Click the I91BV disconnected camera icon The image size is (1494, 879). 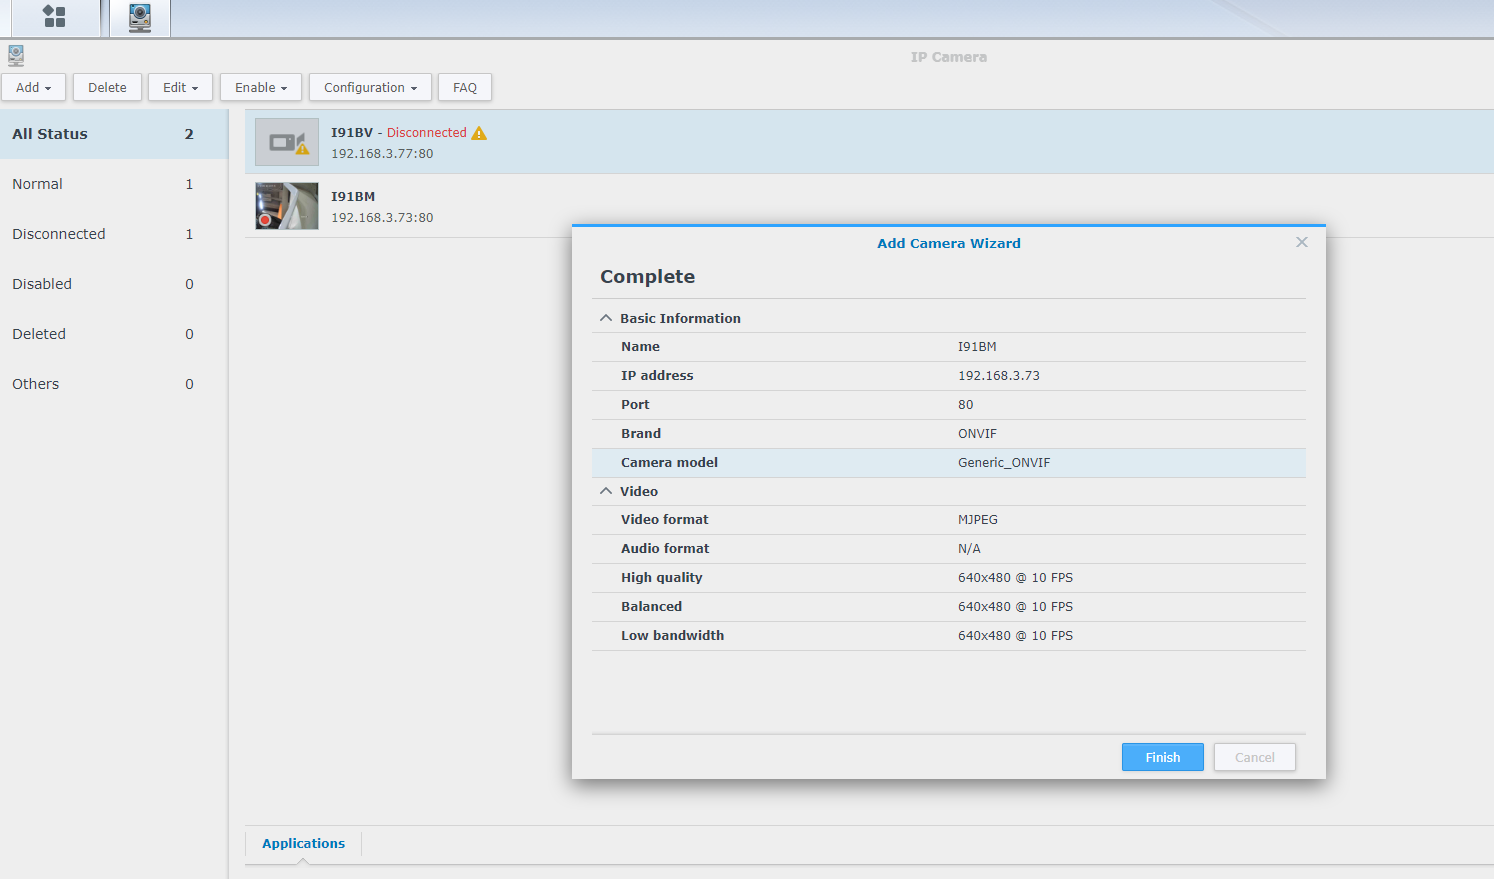tap(287, 142)
